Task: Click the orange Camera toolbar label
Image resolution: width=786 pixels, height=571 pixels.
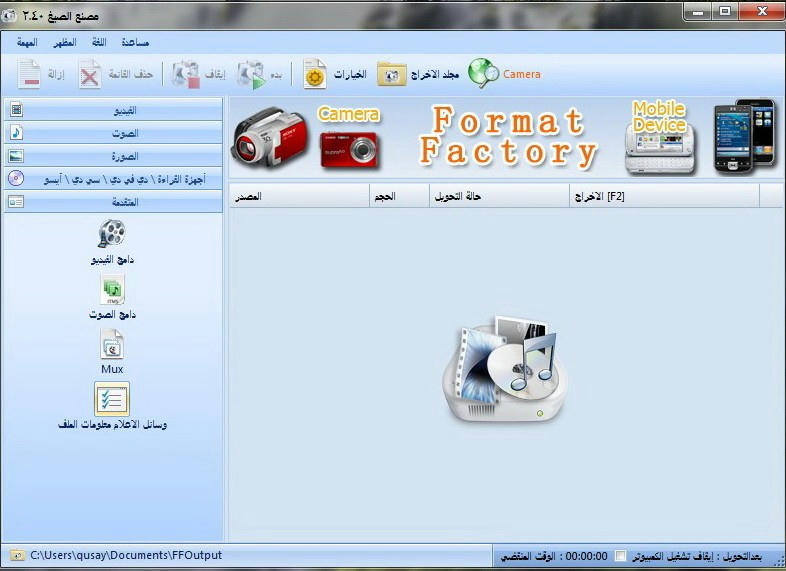Action: click(522, 74)
